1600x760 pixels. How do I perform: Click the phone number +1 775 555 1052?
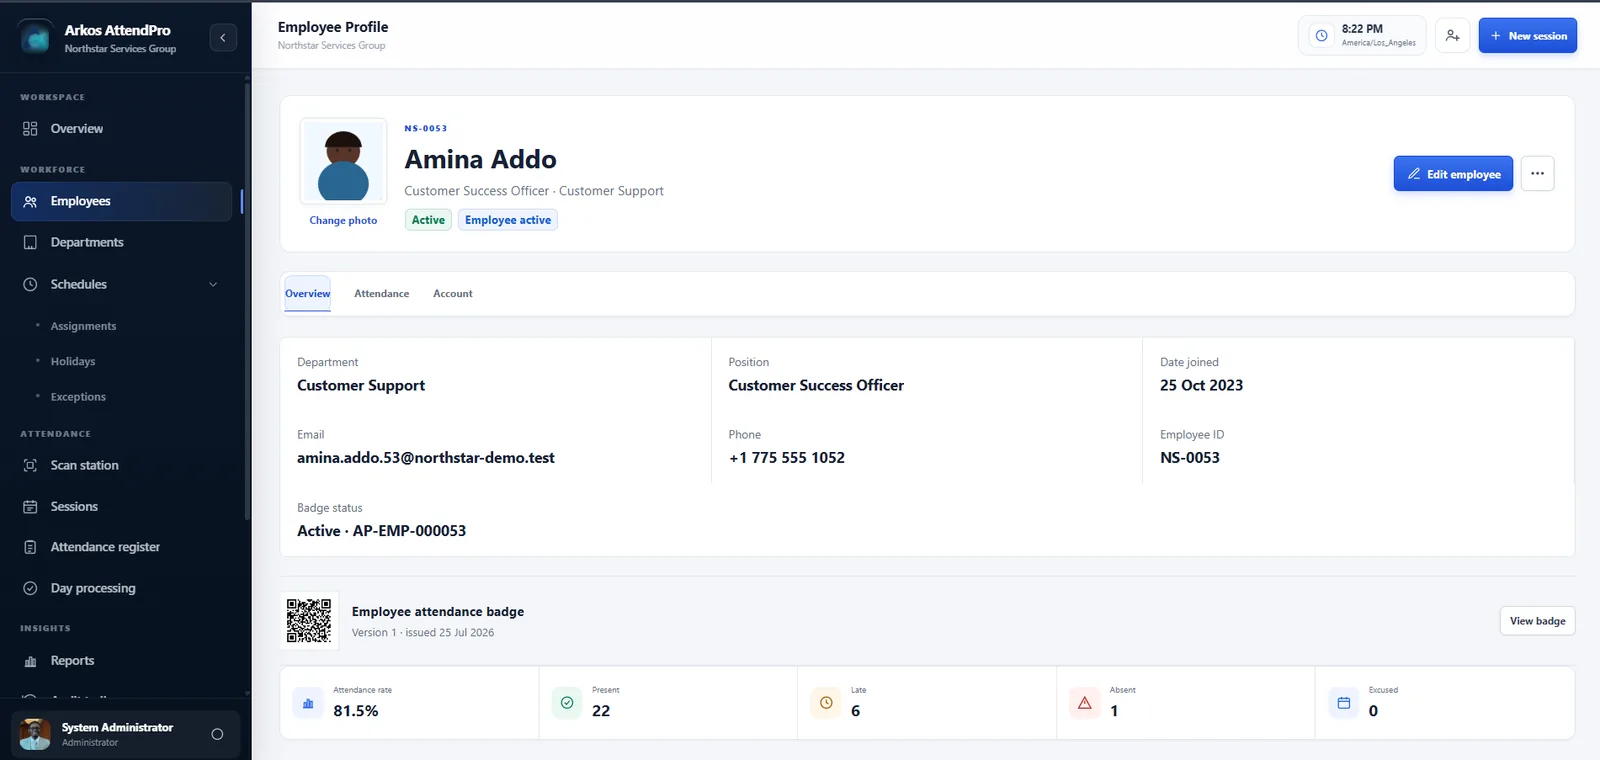click(787, 458)
